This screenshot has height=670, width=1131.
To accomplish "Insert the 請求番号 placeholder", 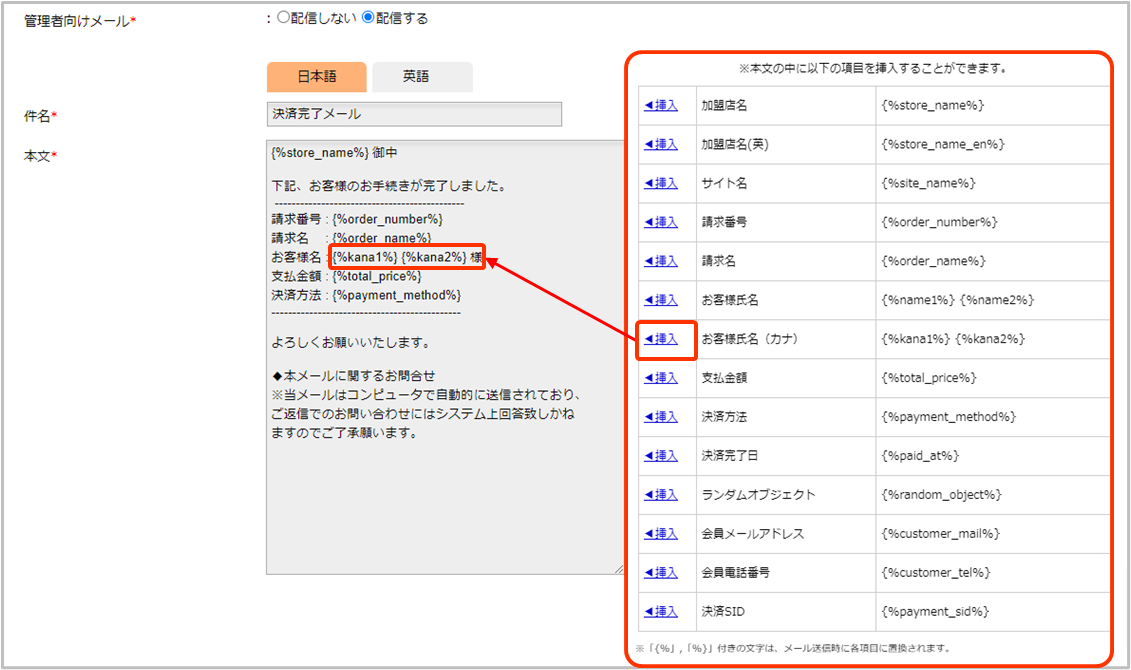I will [661, 222].
